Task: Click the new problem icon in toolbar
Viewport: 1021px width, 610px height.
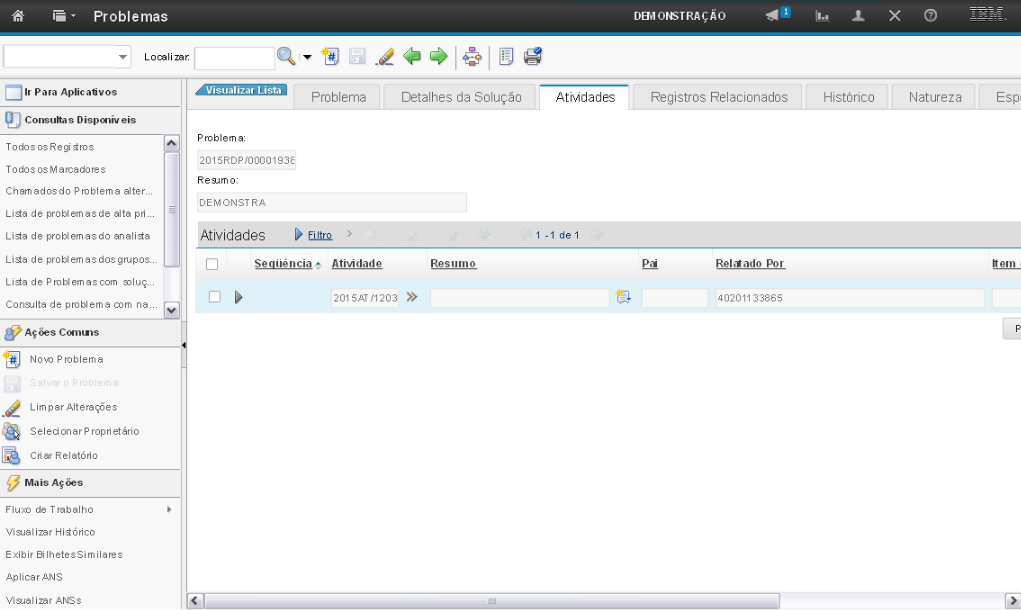Action: click(x=331, y=57)
